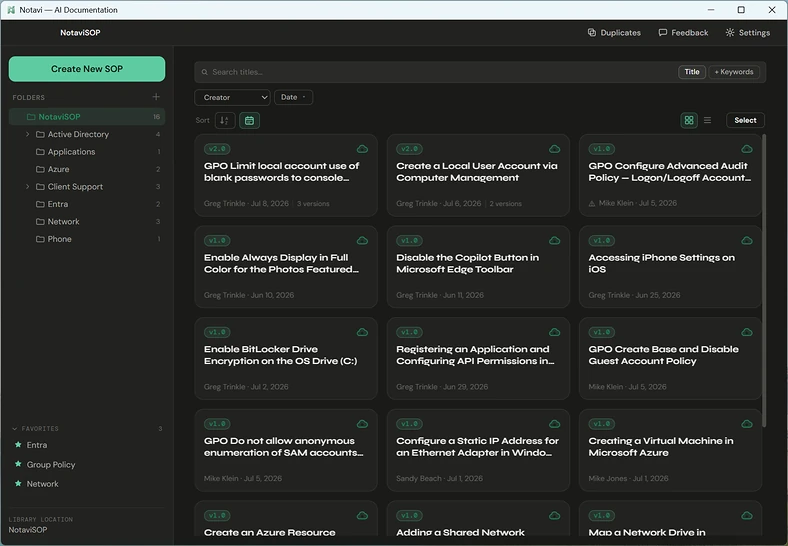788x546 pixels.
Task: Open the Feedback dialog
Action: pos(683,33)
